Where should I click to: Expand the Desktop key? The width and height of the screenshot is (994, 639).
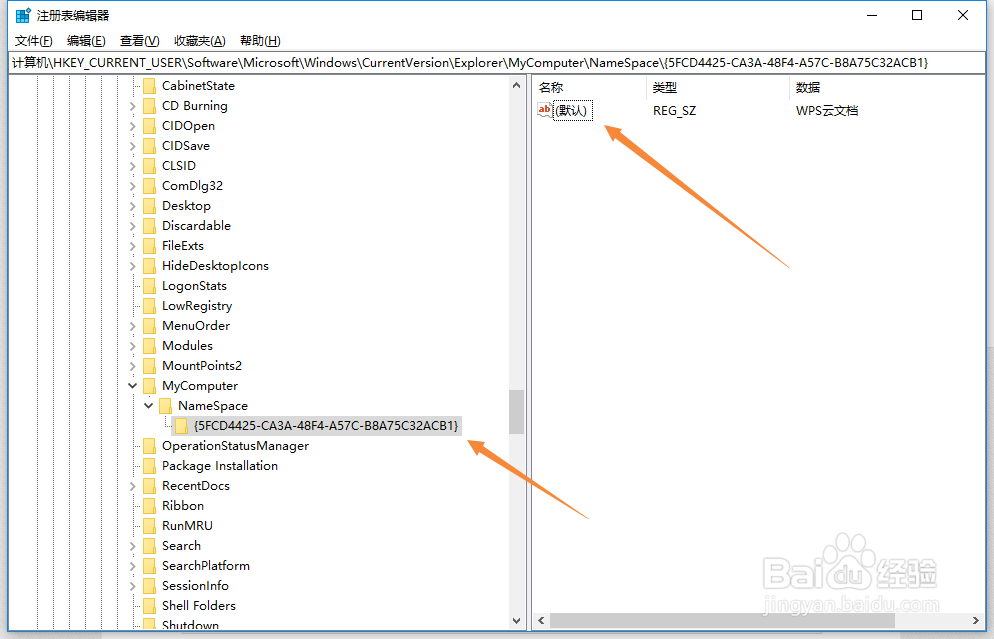(x=132, y=206)
